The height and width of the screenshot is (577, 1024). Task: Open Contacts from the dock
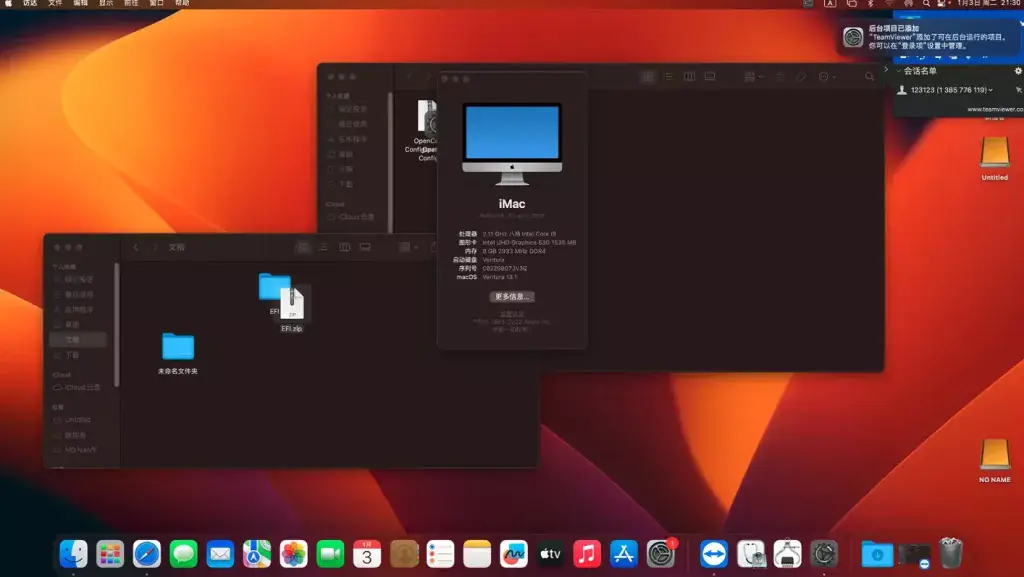[404, 554]
